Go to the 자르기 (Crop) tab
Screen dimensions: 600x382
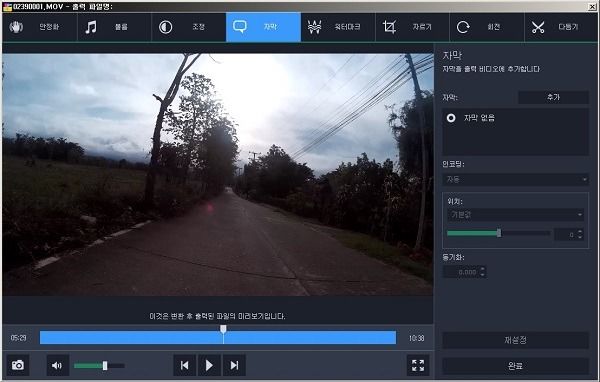tap(412, 27)
